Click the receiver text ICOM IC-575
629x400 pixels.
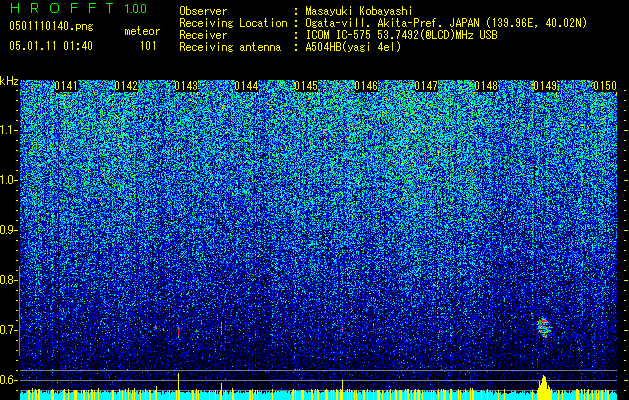(339, 35)
